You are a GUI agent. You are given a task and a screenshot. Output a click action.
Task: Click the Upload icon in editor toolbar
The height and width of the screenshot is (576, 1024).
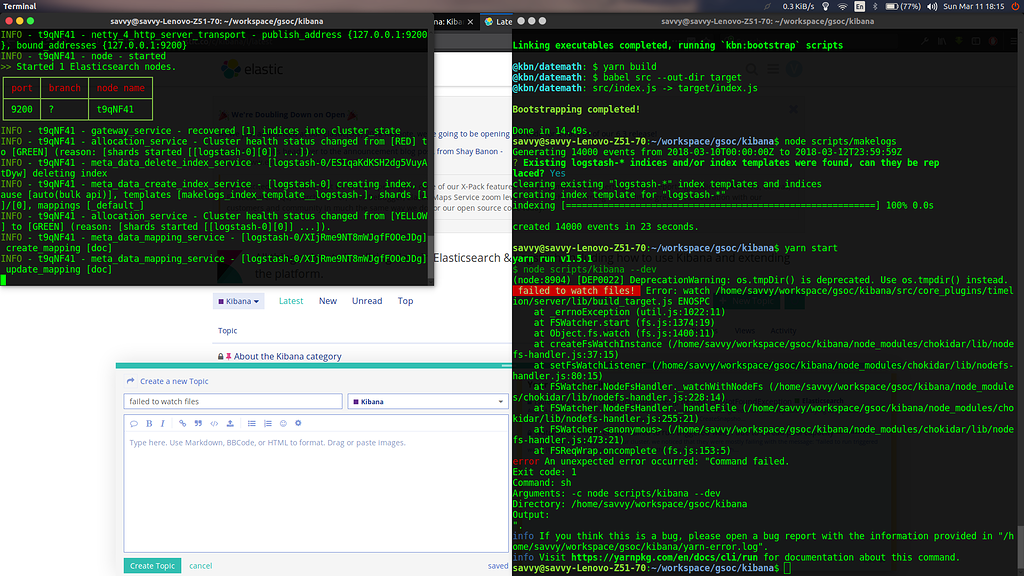point(230,424)
